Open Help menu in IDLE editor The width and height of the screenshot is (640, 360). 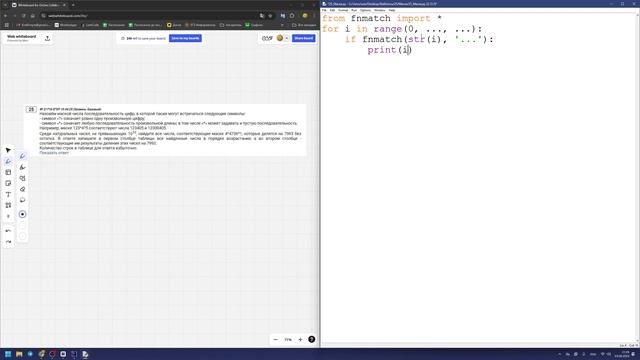[x=391, y=10]
